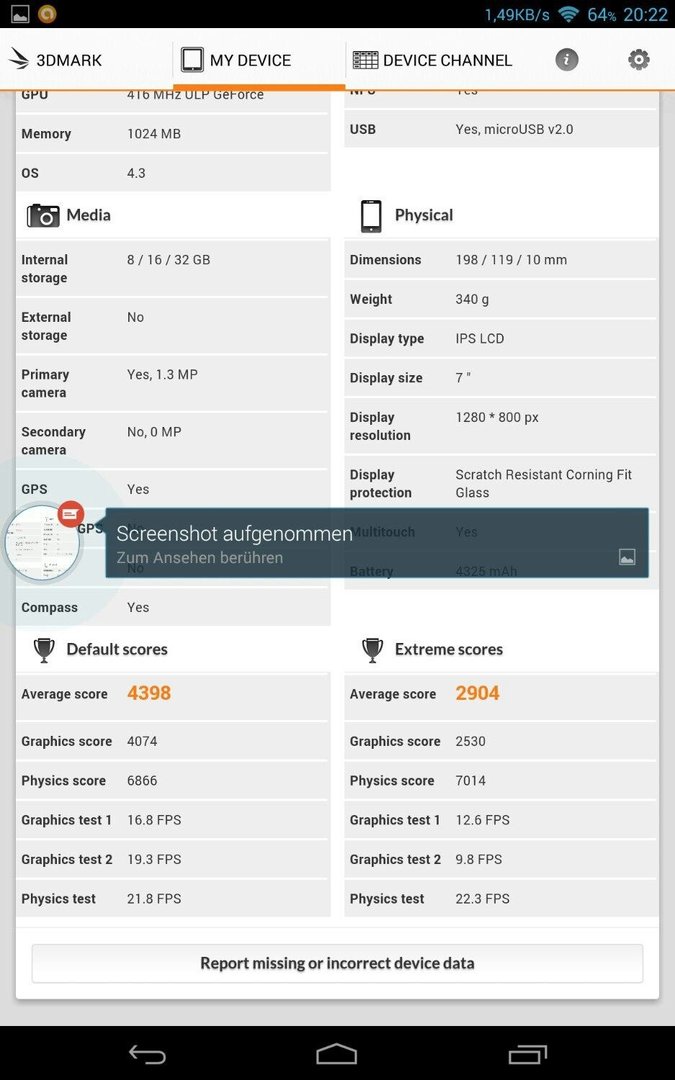Tap the phone icon beside Physical
Image resolution: width=675 pixels, height=1080 pixels.
click(x=371, y=216)
